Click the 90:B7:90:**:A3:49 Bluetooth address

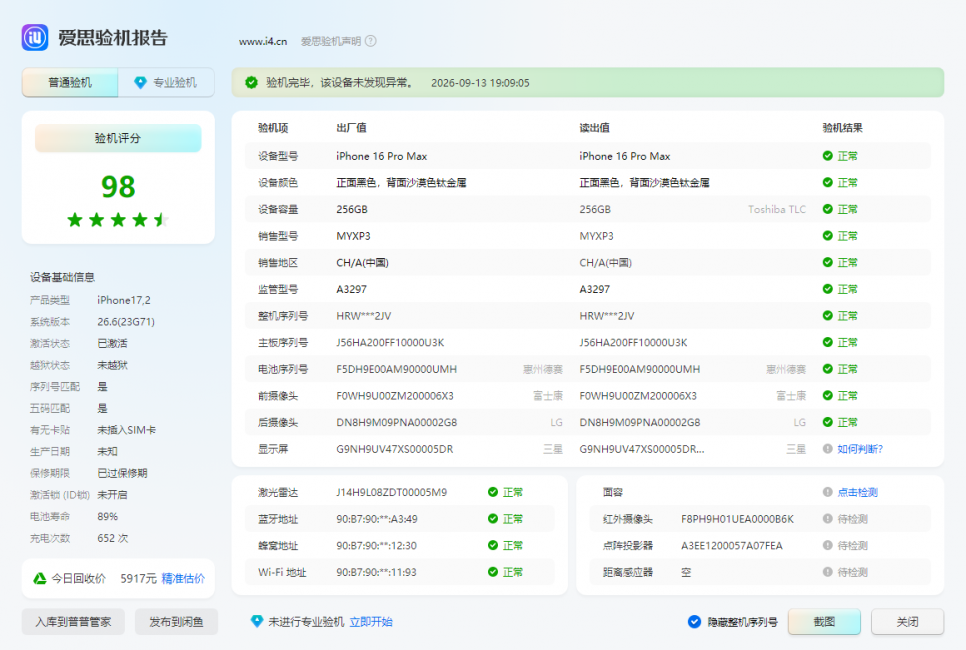click(x=376, y=519)
